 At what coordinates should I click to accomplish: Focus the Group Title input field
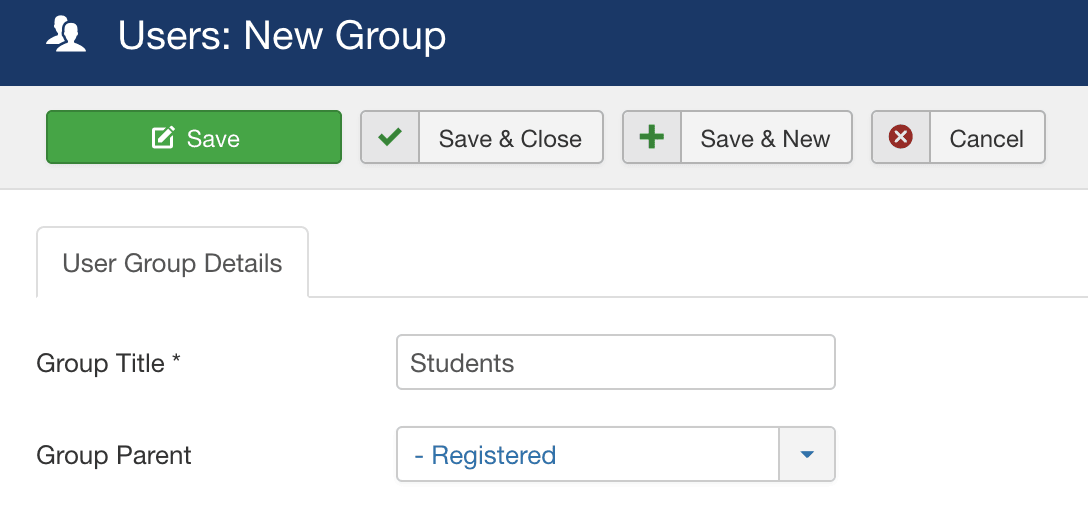615,362
